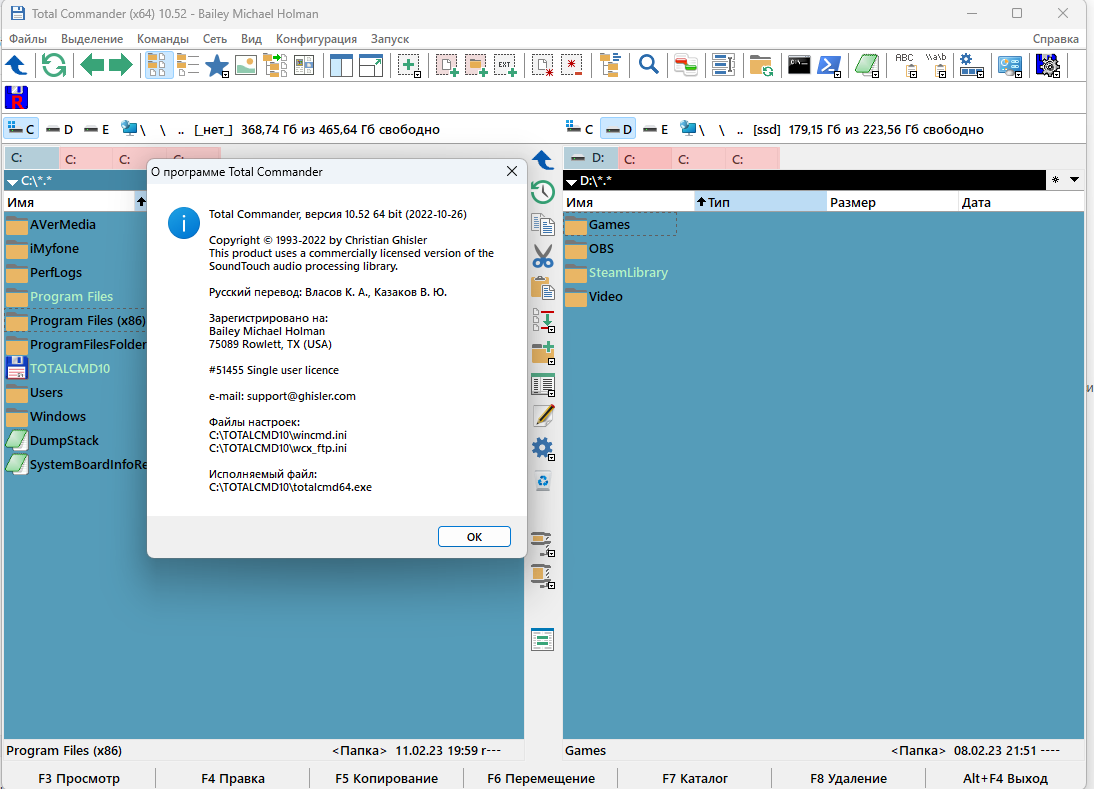Click the ABC copy names icon
This screenshot has width=1094, height=789.
(x=906, y=66)
